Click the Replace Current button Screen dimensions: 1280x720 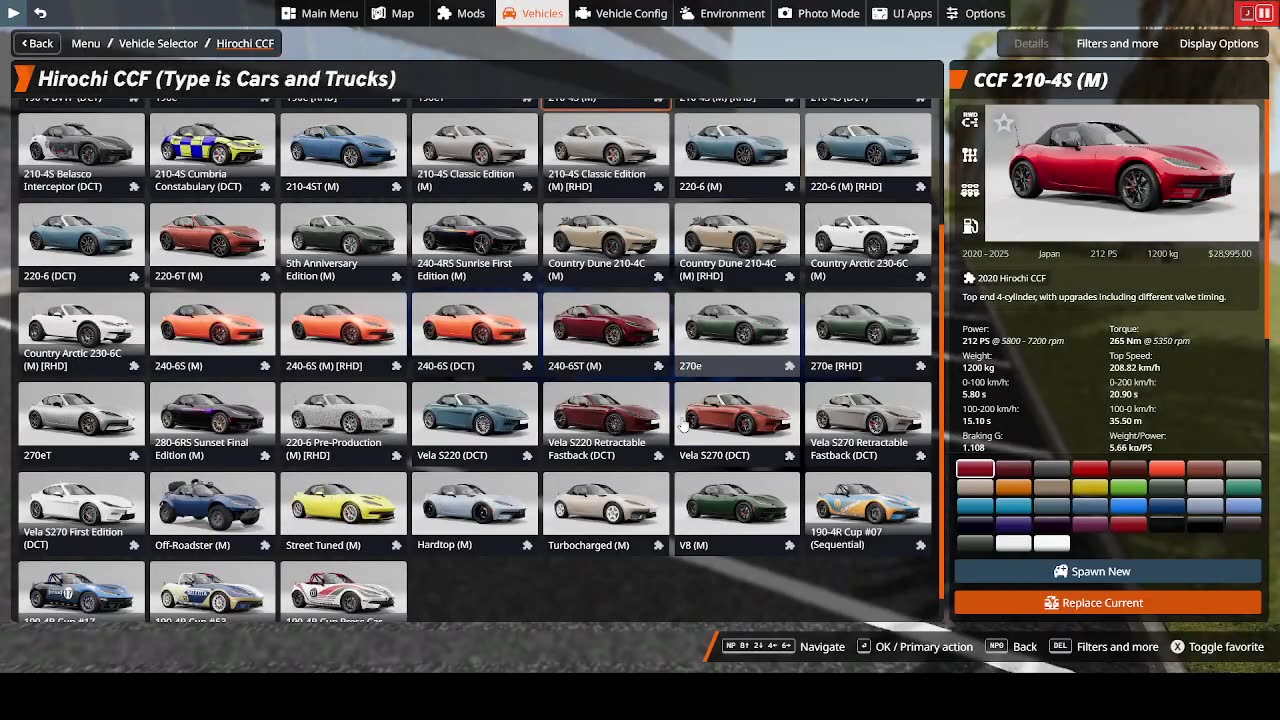pos(1108,603)
